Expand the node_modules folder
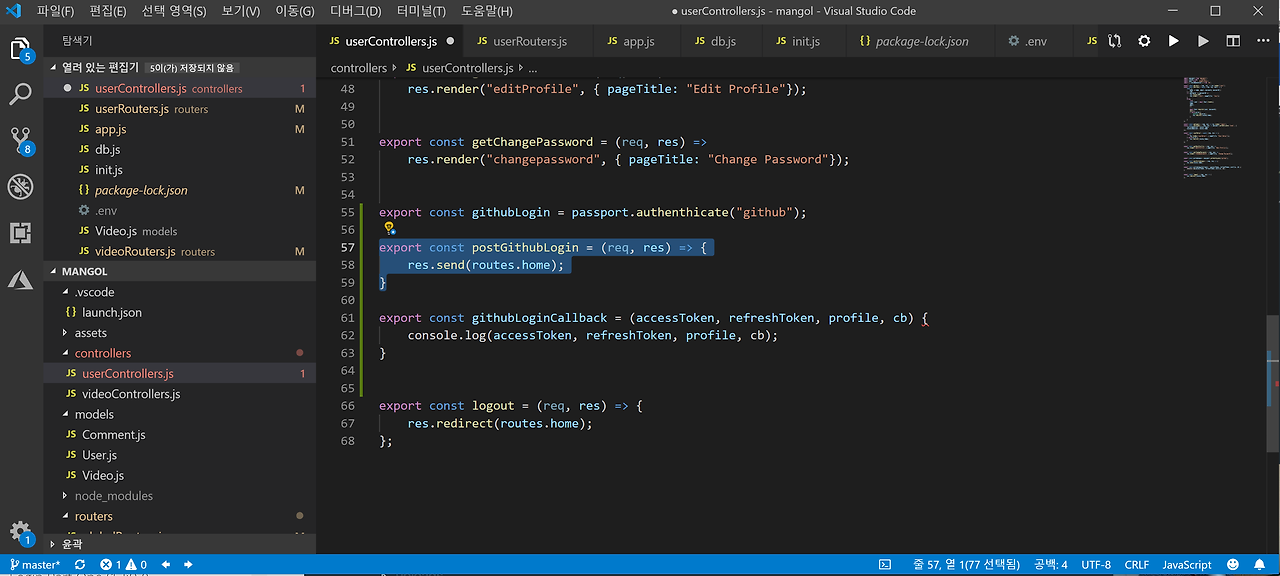This screenshot has height=576, width=1280. coord(113,496)
